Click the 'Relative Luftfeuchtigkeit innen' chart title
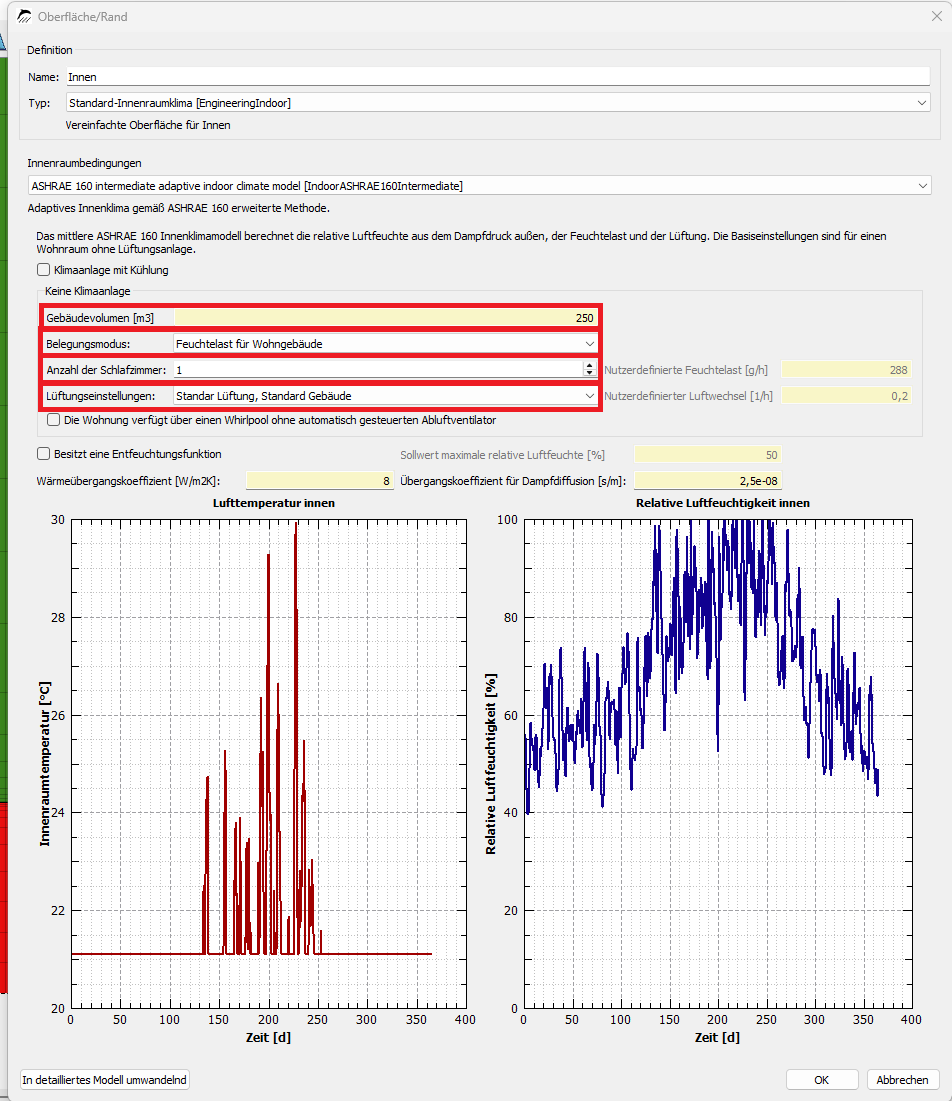Screen dimensions: 952x1101 [x=723, y=503]
